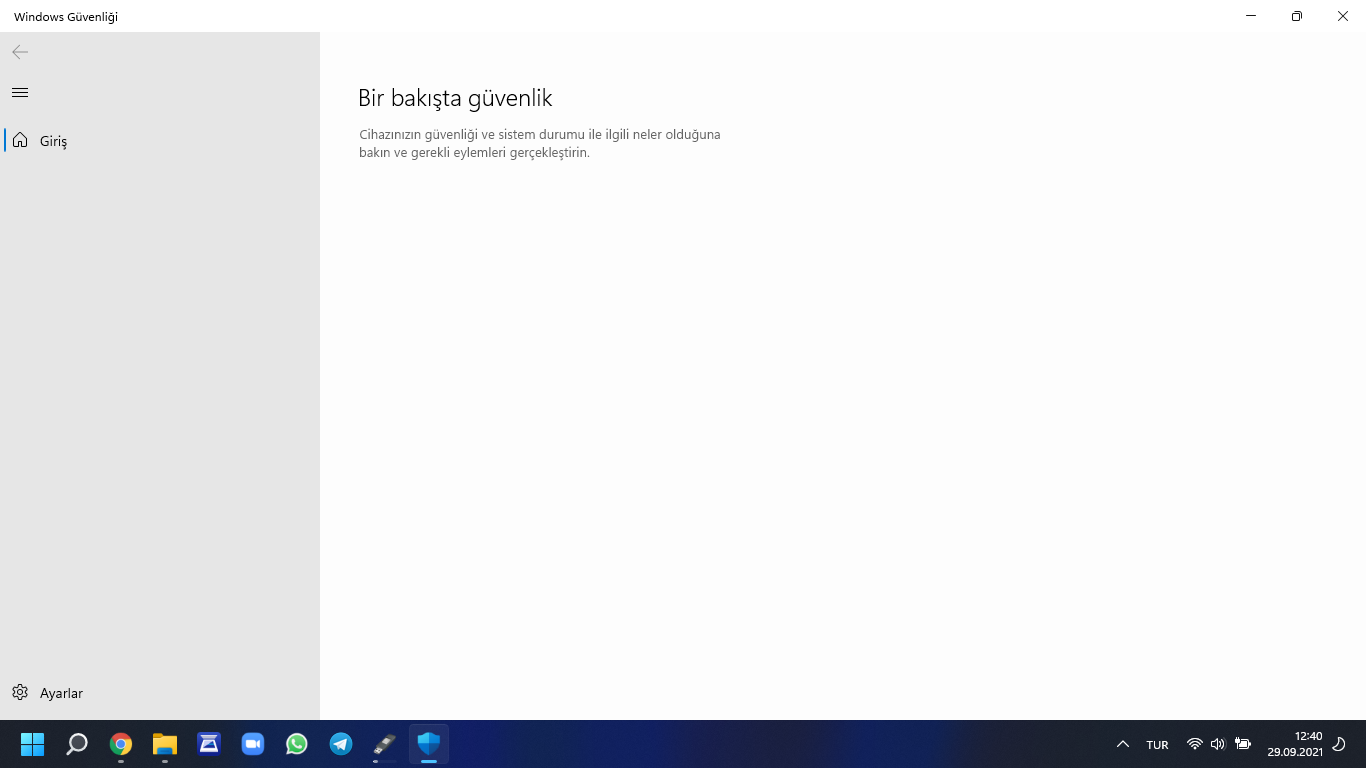Close the Windows Güvenliği window

pyautogui.click(x=1343, y=16)
